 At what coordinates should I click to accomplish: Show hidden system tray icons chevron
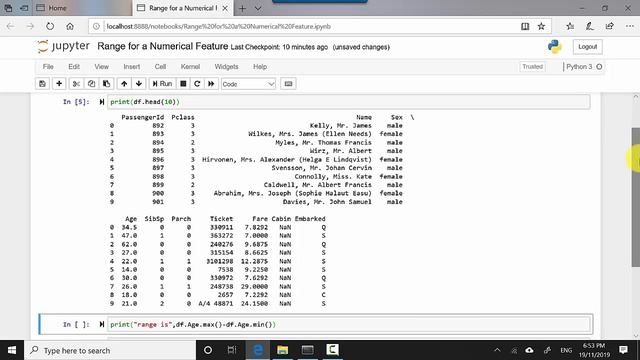click(497, 350)
